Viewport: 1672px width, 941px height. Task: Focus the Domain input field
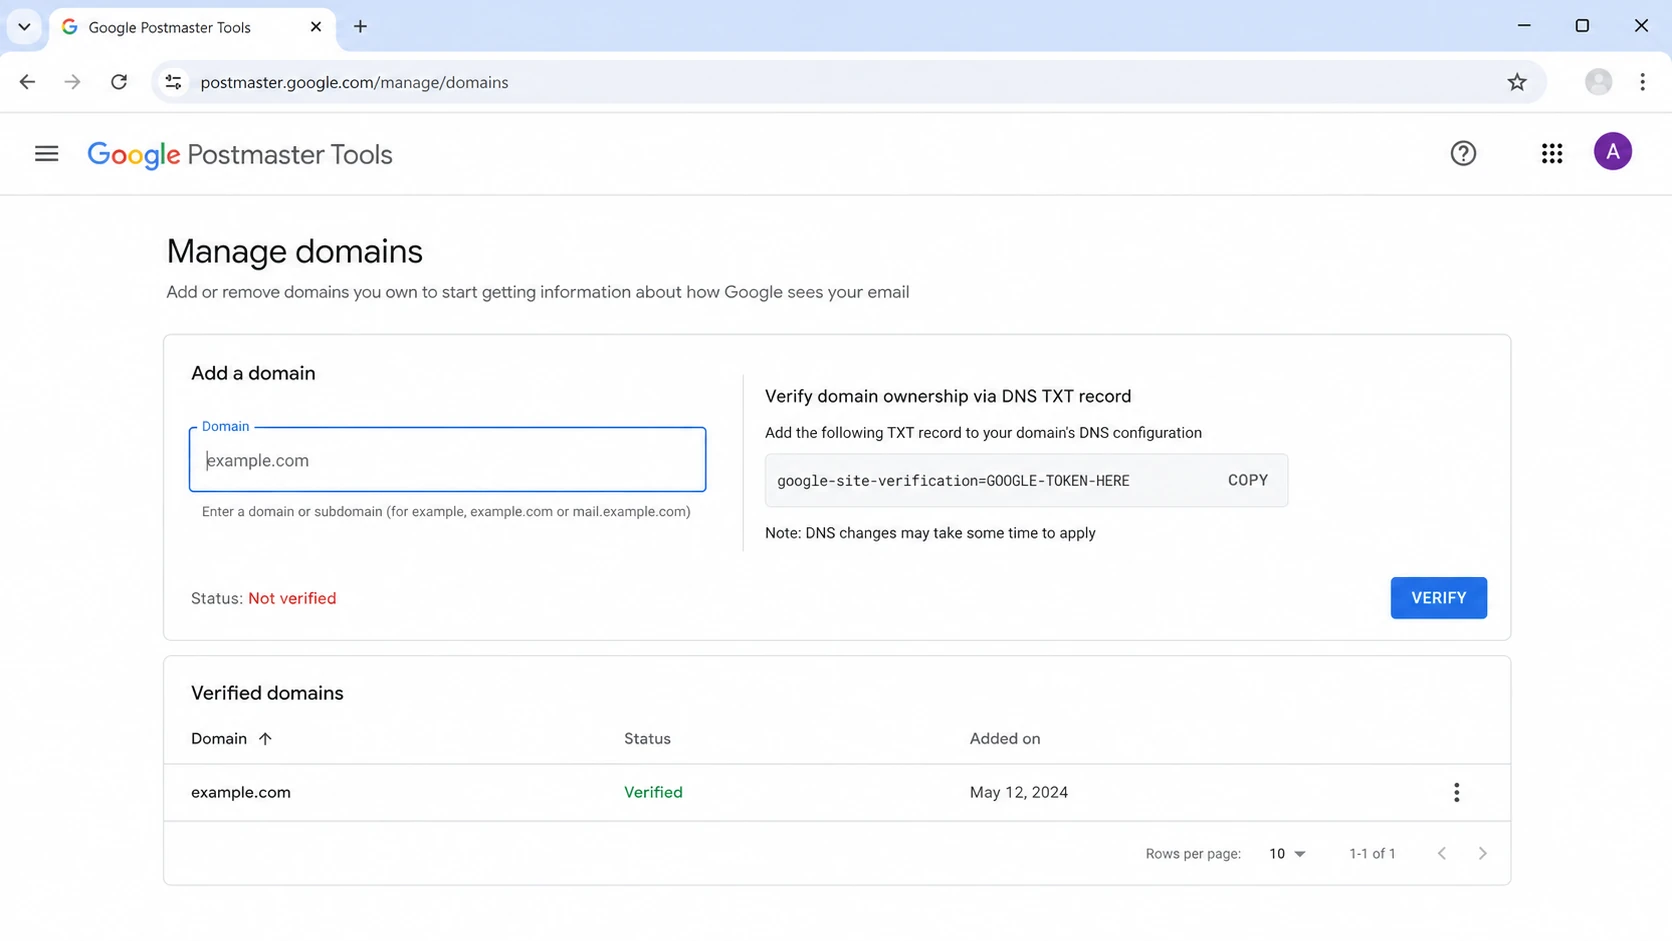447,460
